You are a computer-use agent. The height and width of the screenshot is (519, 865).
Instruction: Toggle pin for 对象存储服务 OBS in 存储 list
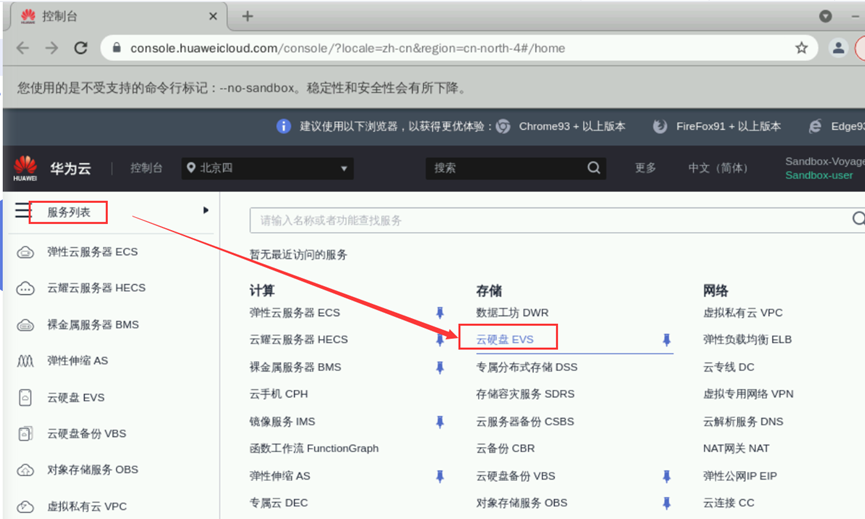pyautogui.click(x=666, y=503)
